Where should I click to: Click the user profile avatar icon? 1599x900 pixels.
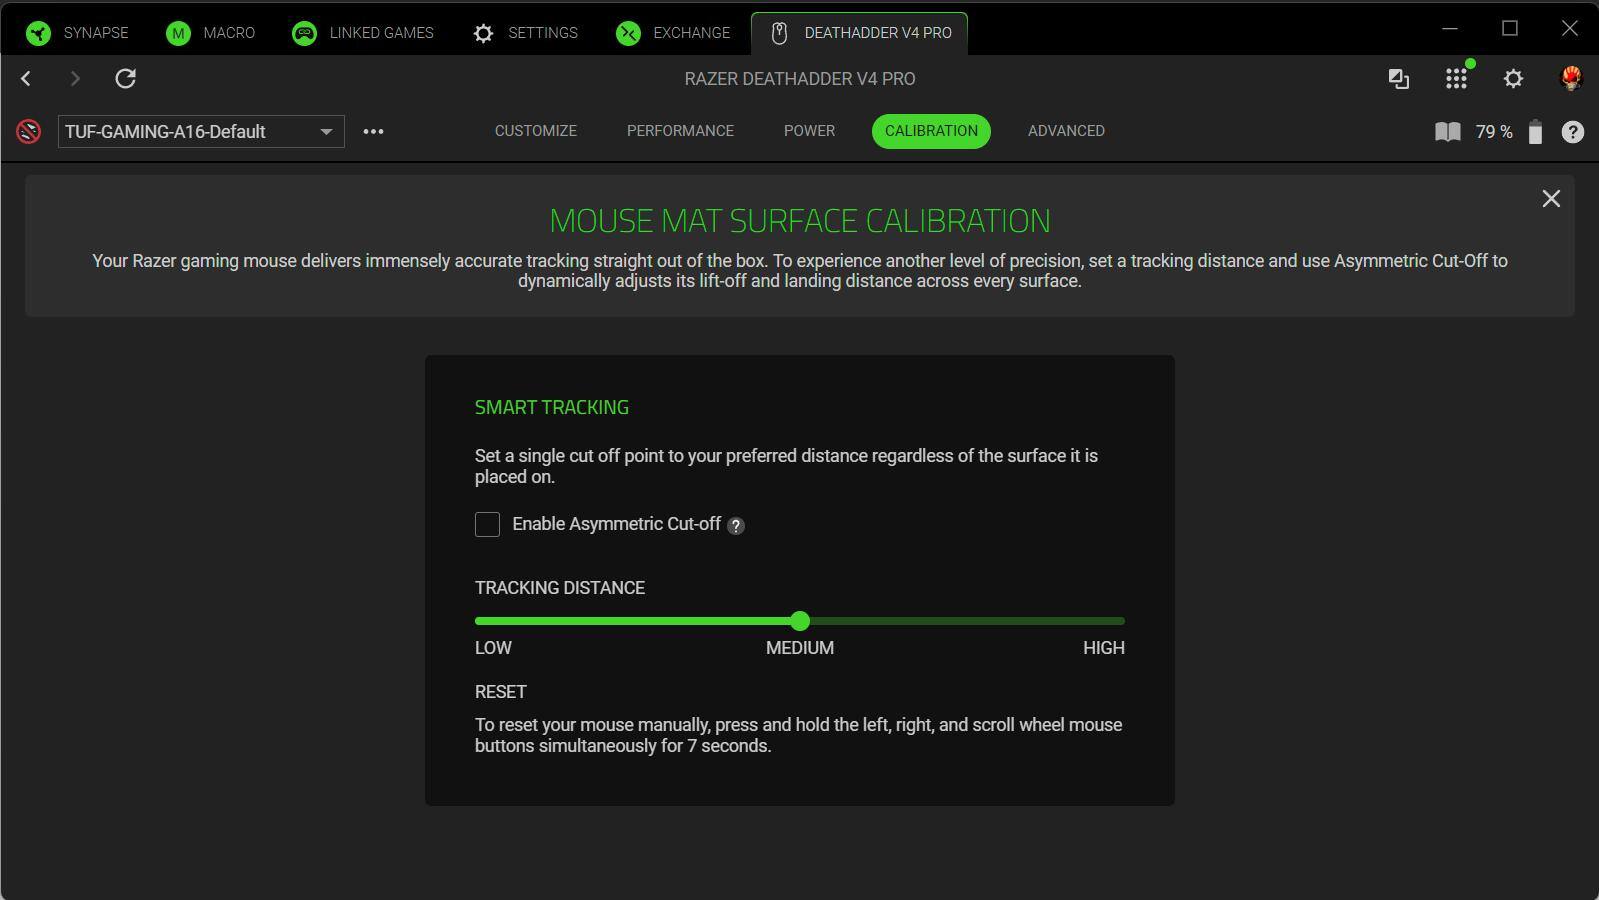pyautogui.click(x=1570, y=79)
